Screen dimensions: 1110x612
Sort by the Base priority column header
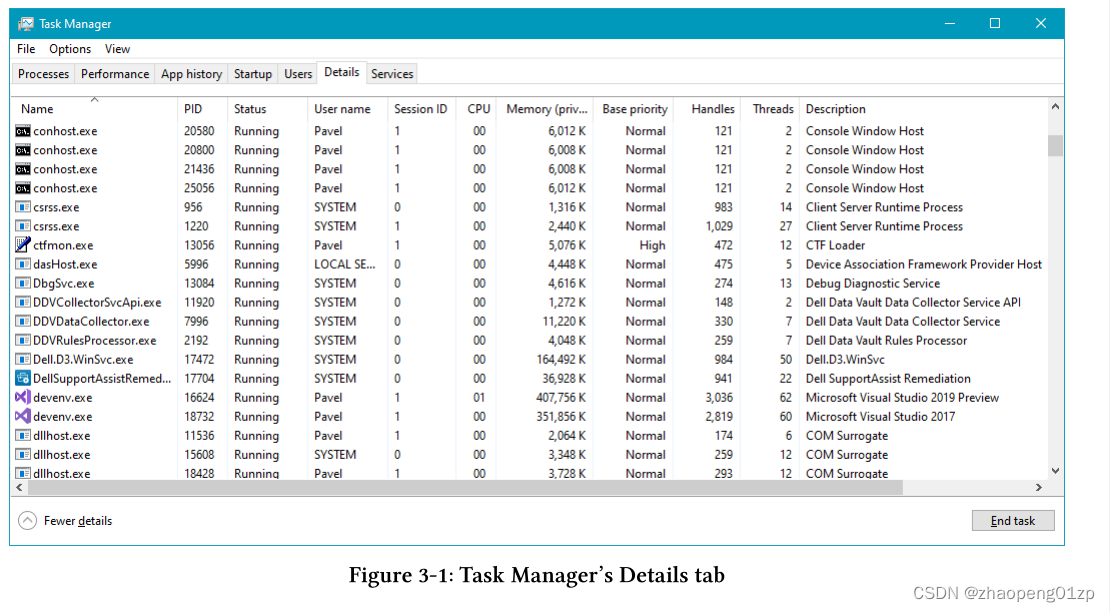(x=633, y=109)
